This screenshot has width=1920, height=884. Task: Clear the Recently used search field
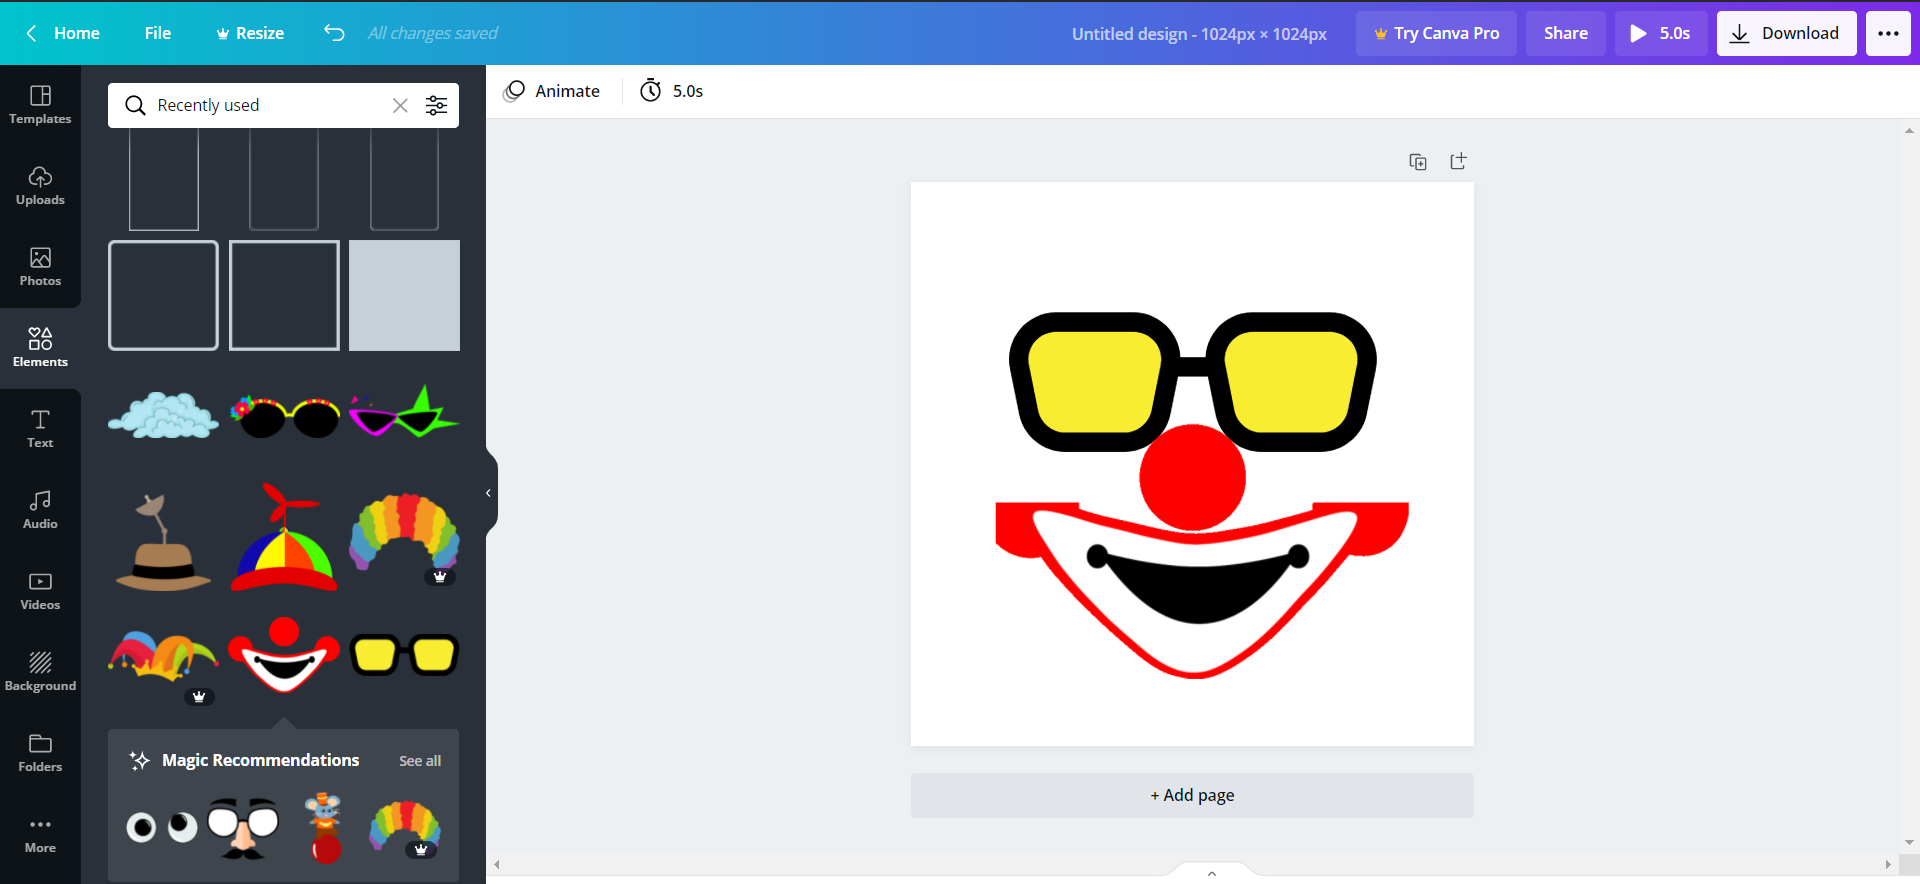click(x=400, y=105)
